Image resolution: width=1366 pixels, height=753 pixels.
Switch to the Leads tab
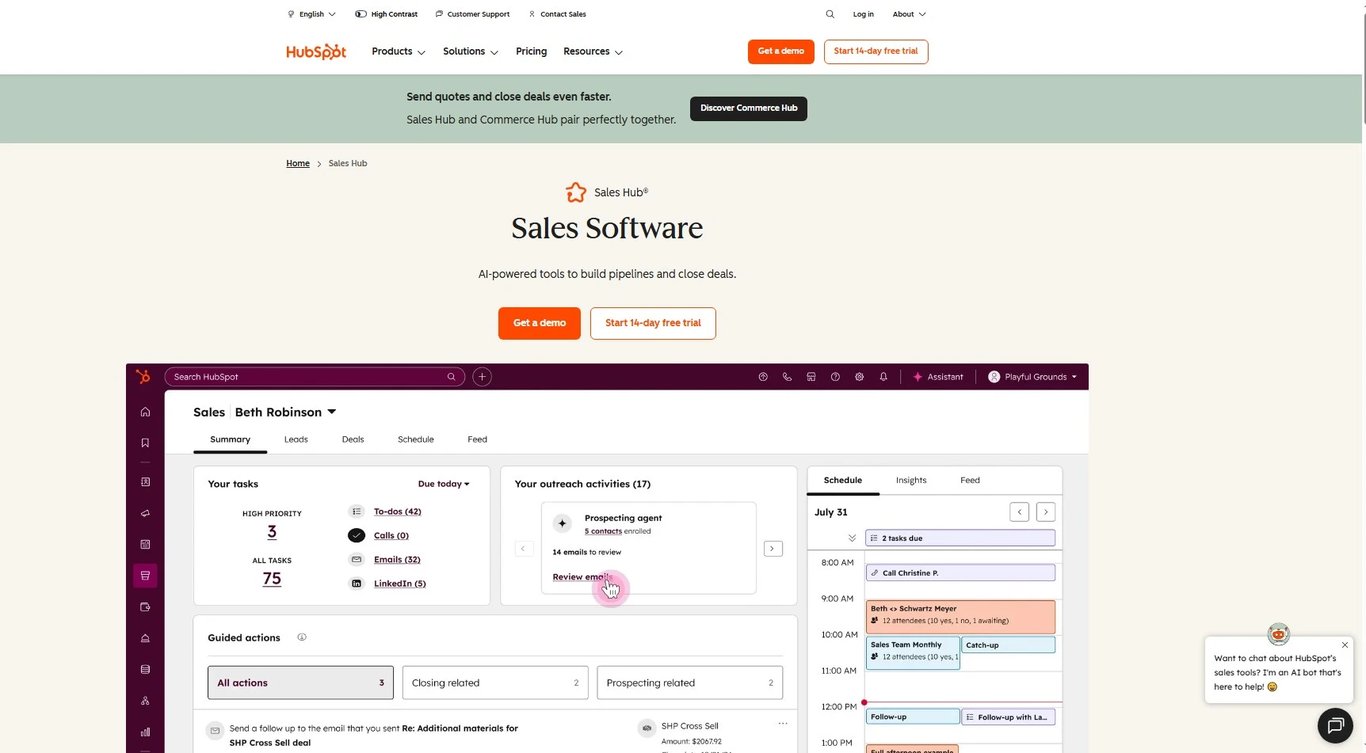296,439
